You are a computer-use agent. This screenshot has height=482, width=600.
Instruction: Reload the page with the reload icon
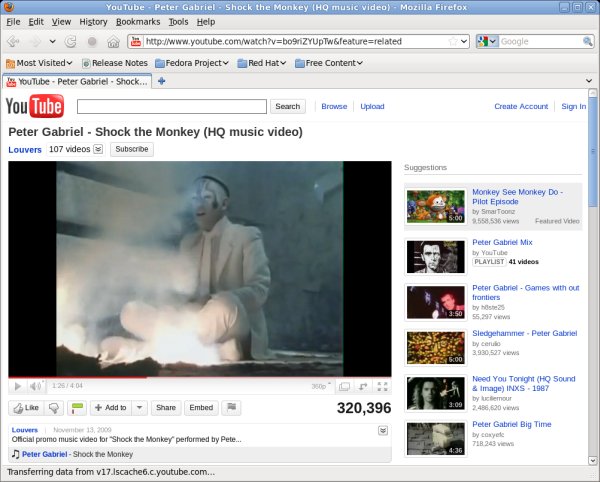pos(71,41)
